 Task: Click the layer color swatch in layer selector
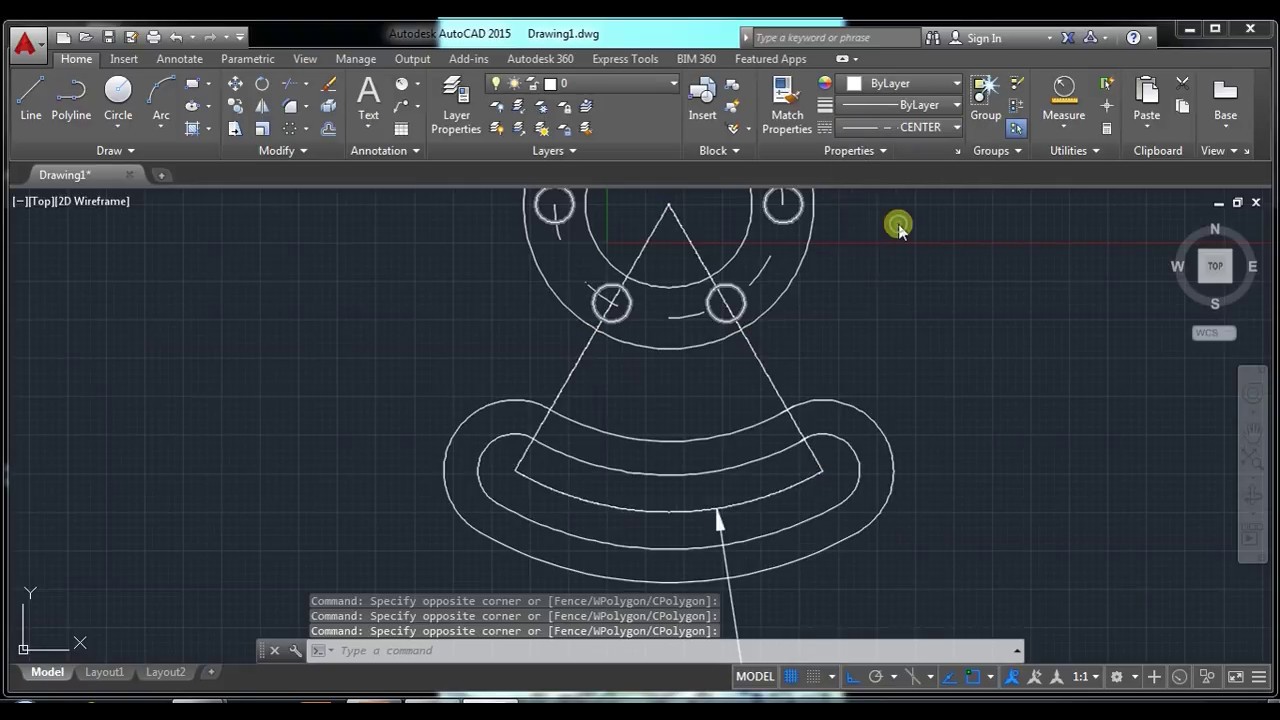click(550, 84)
